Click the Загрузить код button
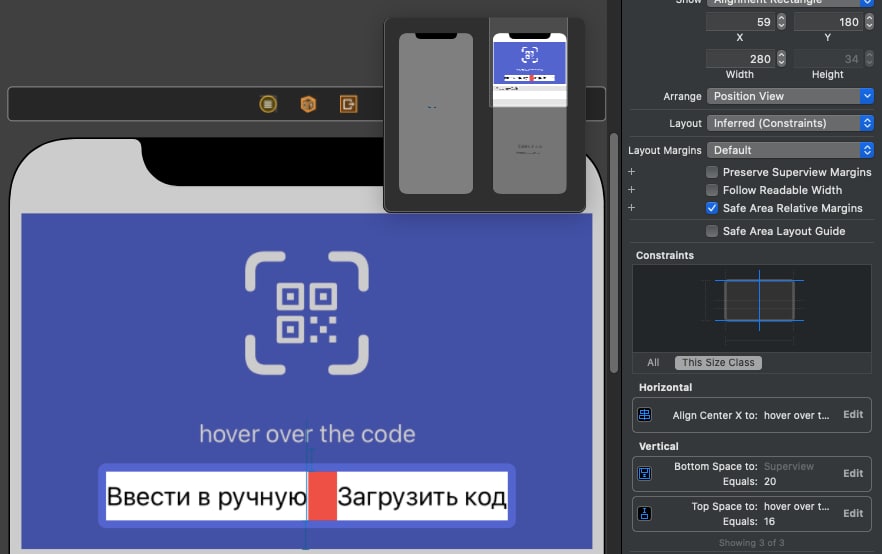882x554 pixels. click(x=422, y=496)
